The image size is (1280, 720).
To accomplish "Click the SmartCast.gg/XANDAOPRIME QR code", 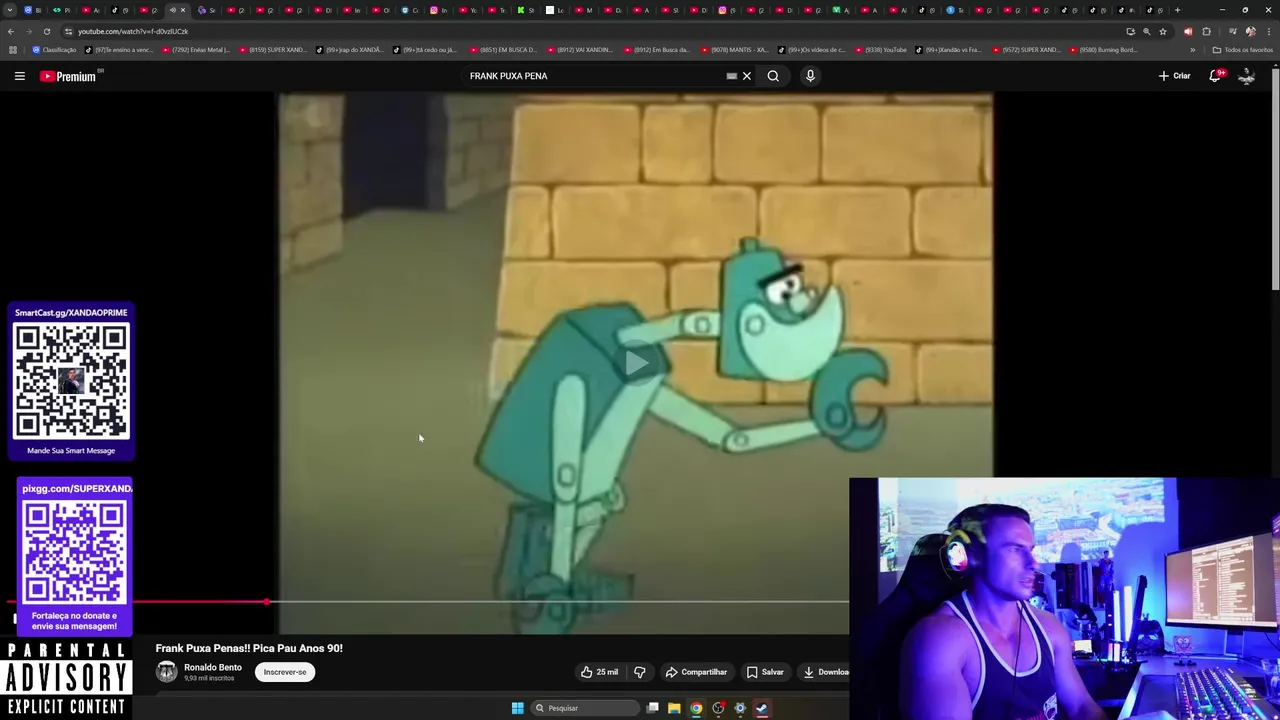I will [71, 382].
